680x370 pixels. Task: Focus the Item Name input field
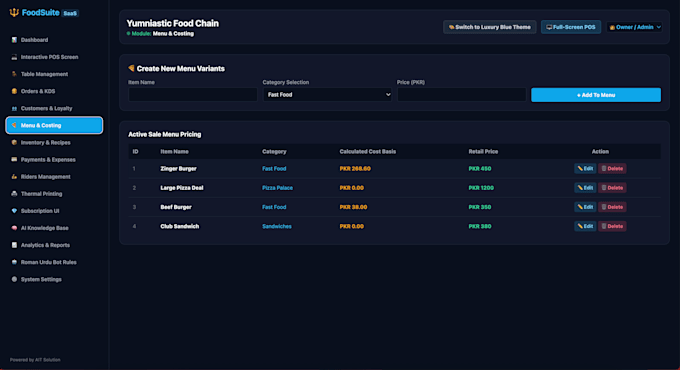(193, 95)
